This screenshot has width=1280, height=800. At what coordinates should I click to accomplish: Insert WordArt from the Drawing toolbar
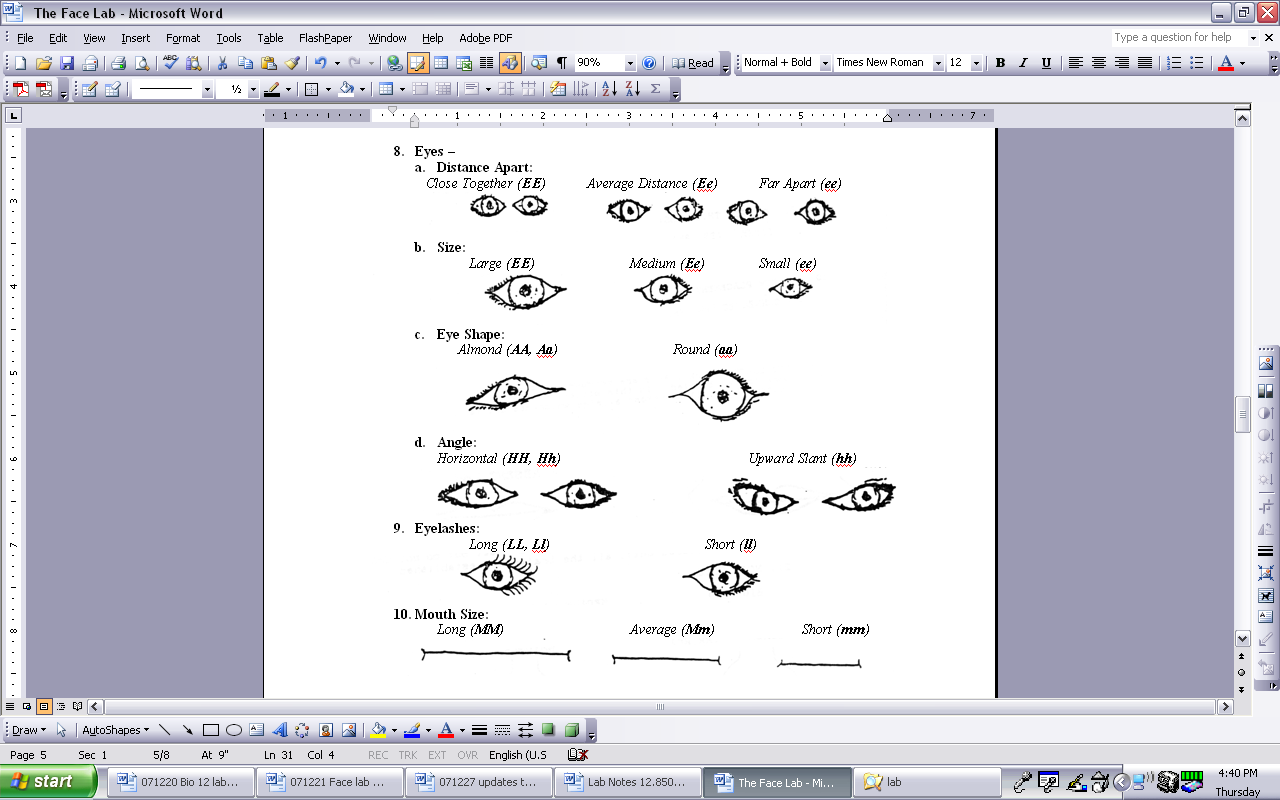point(279,730)
